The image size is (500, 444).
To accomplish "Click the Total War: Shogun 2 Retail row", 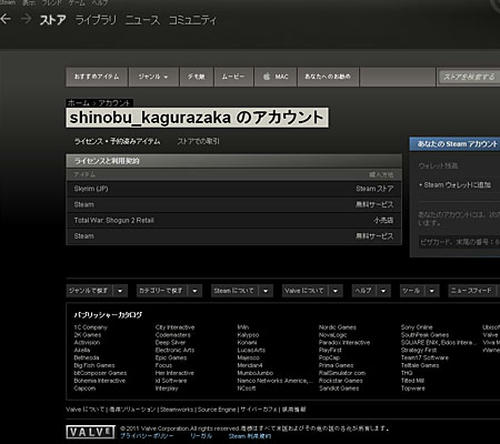I will (234, 220).
